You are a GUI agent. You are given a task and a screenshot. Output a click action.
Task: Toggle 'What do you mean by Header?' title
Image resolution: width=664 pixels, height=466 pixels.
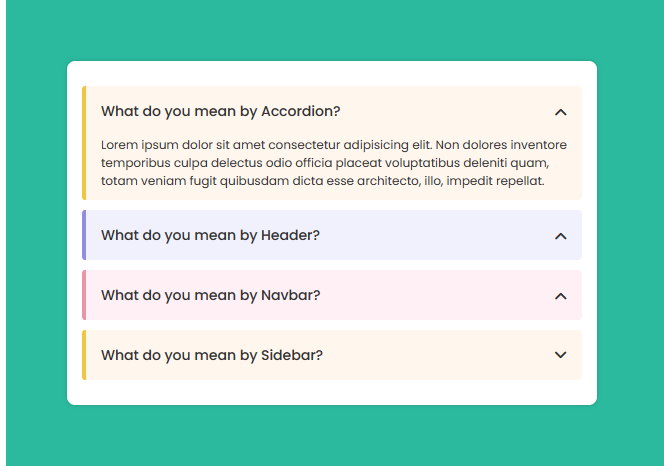point(210,235)
